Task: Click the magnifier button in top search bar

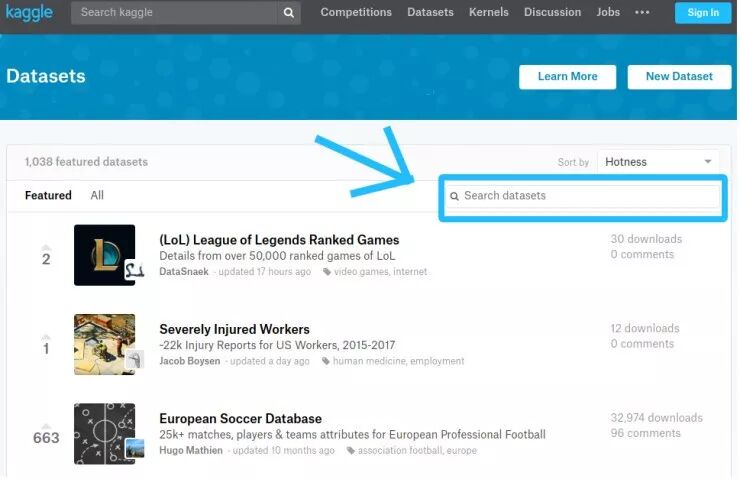Action: click(x=289, y=13)
